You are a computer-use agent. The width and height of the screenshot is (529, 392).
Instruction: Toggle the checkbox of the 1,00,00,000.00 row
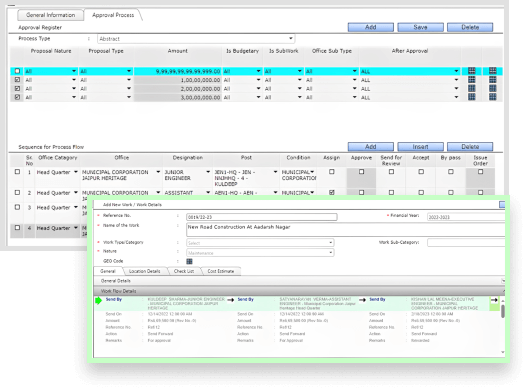(17, 80)
